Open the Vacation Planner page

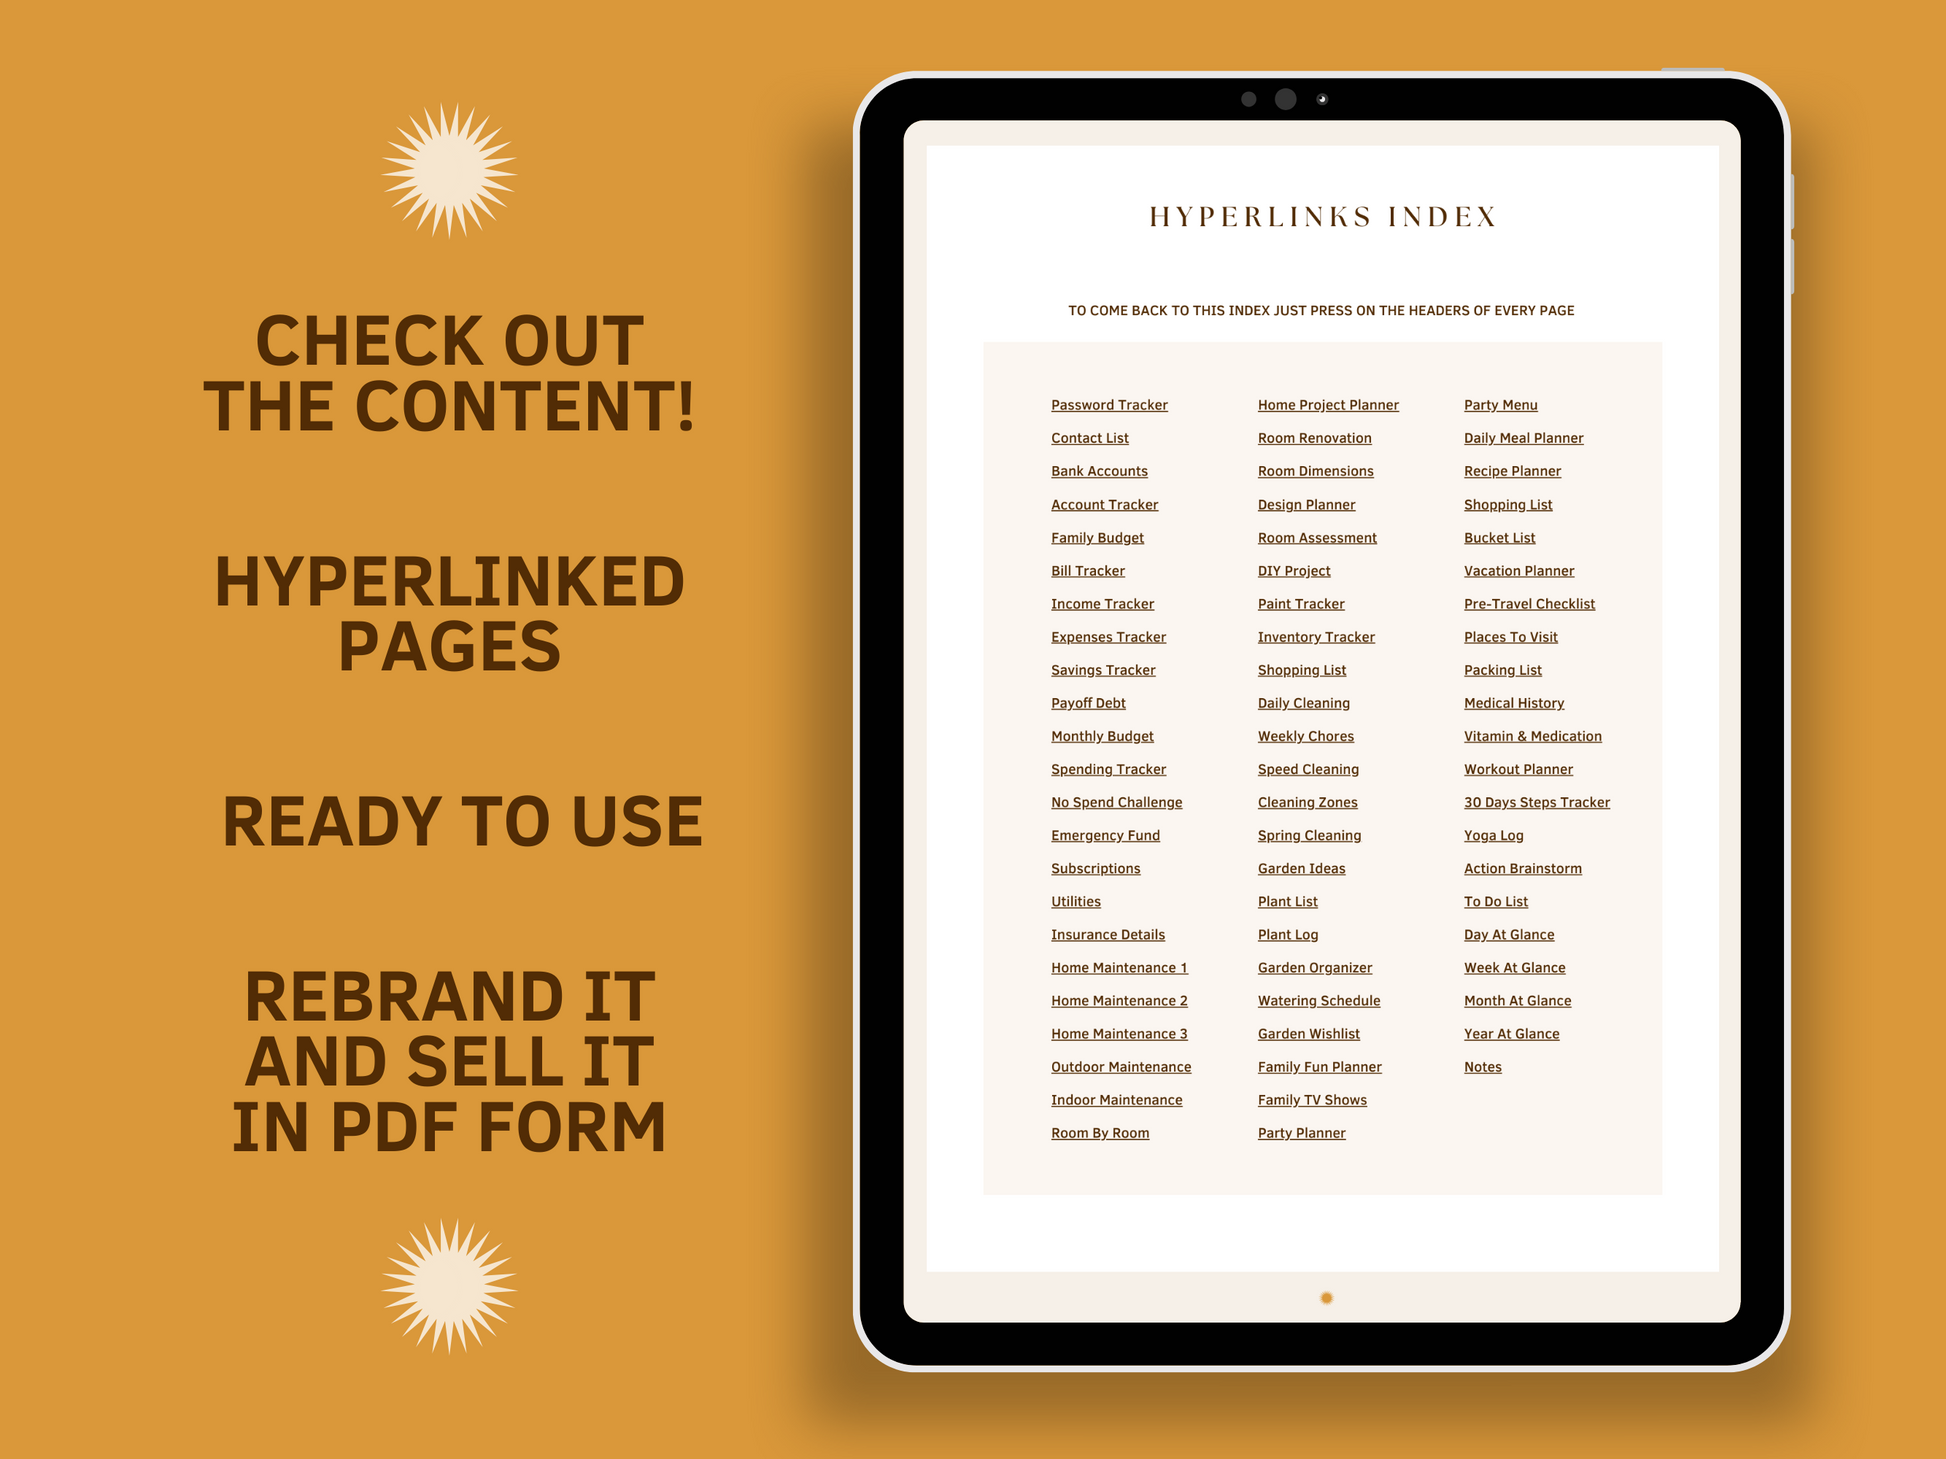click(1517, 570)
